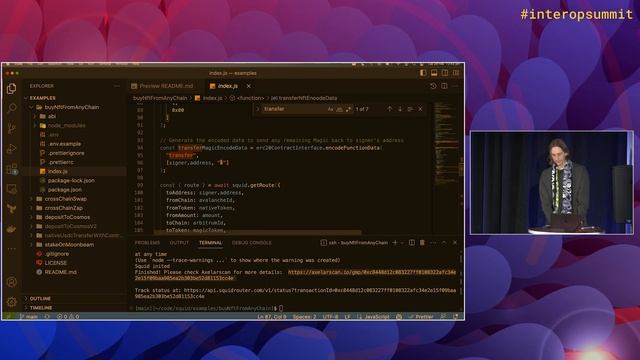640x360 pixels.
Task: Open the Timeline history icon in editor toolbar
Action: (x=433, y=86)
